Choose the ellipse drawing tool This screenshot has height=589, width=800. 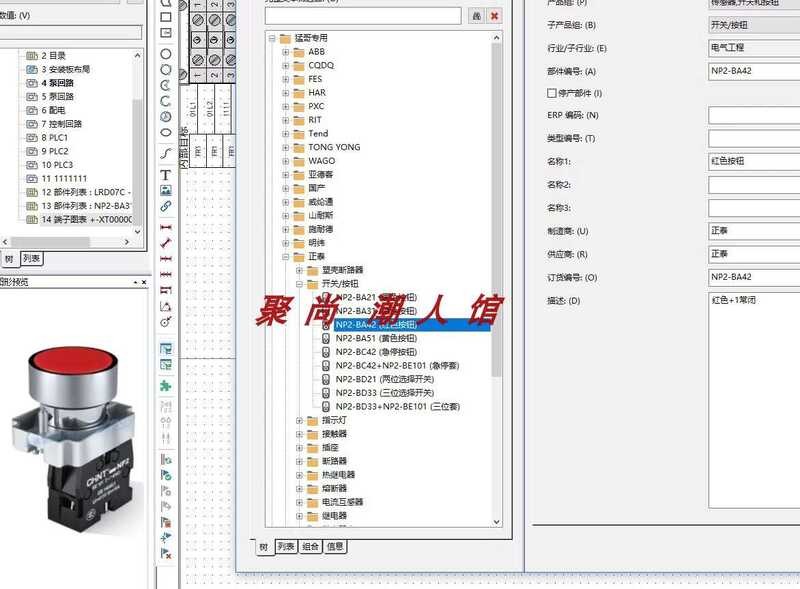tap(166, 132)
